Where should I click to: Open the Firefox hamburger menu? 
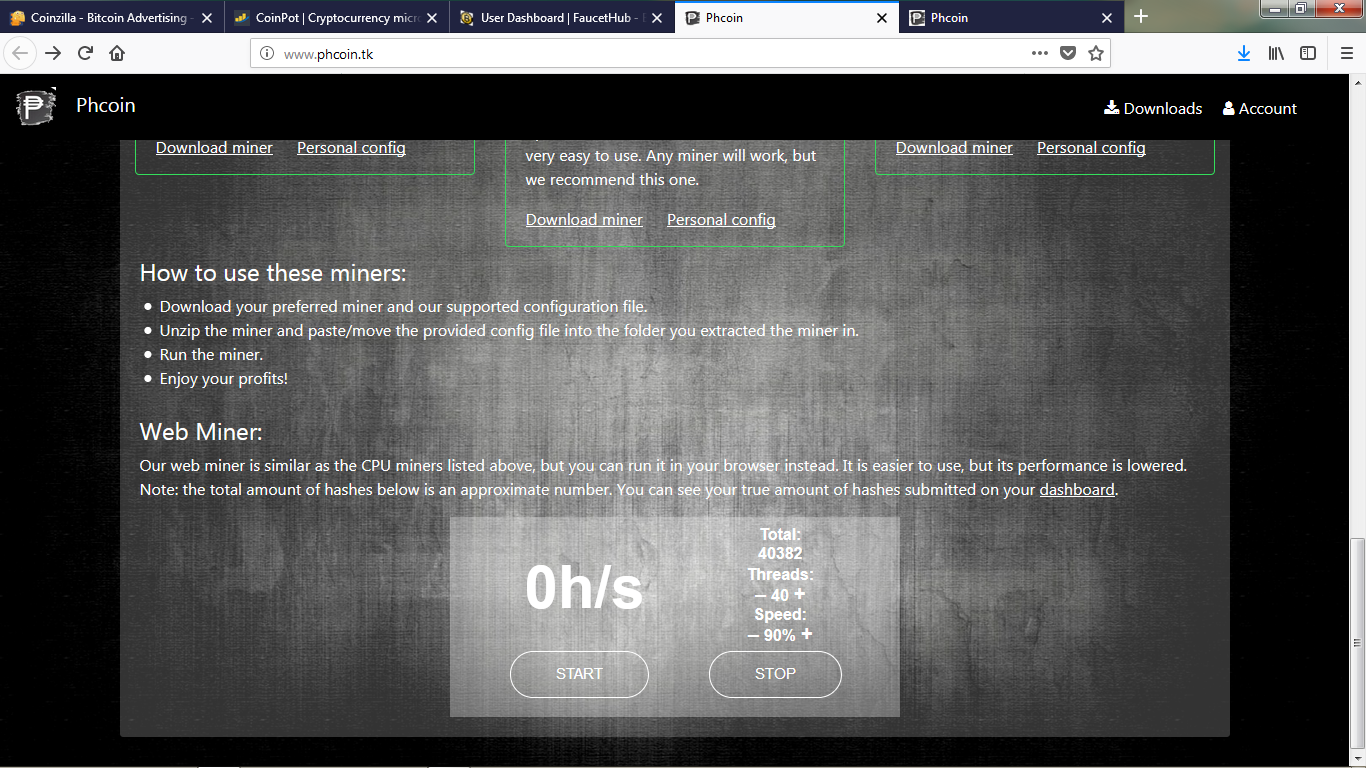point(1346,54)
